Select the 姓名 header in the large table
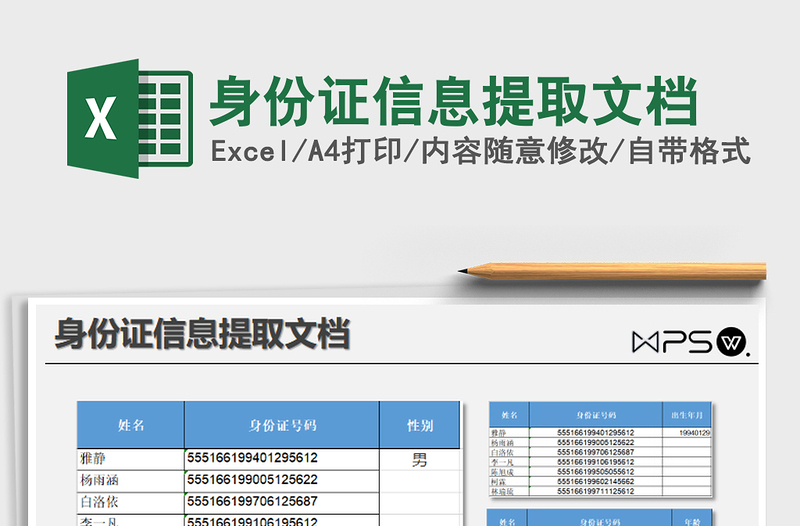This screenshot has width=800, height=526. (x=131, y=425)
